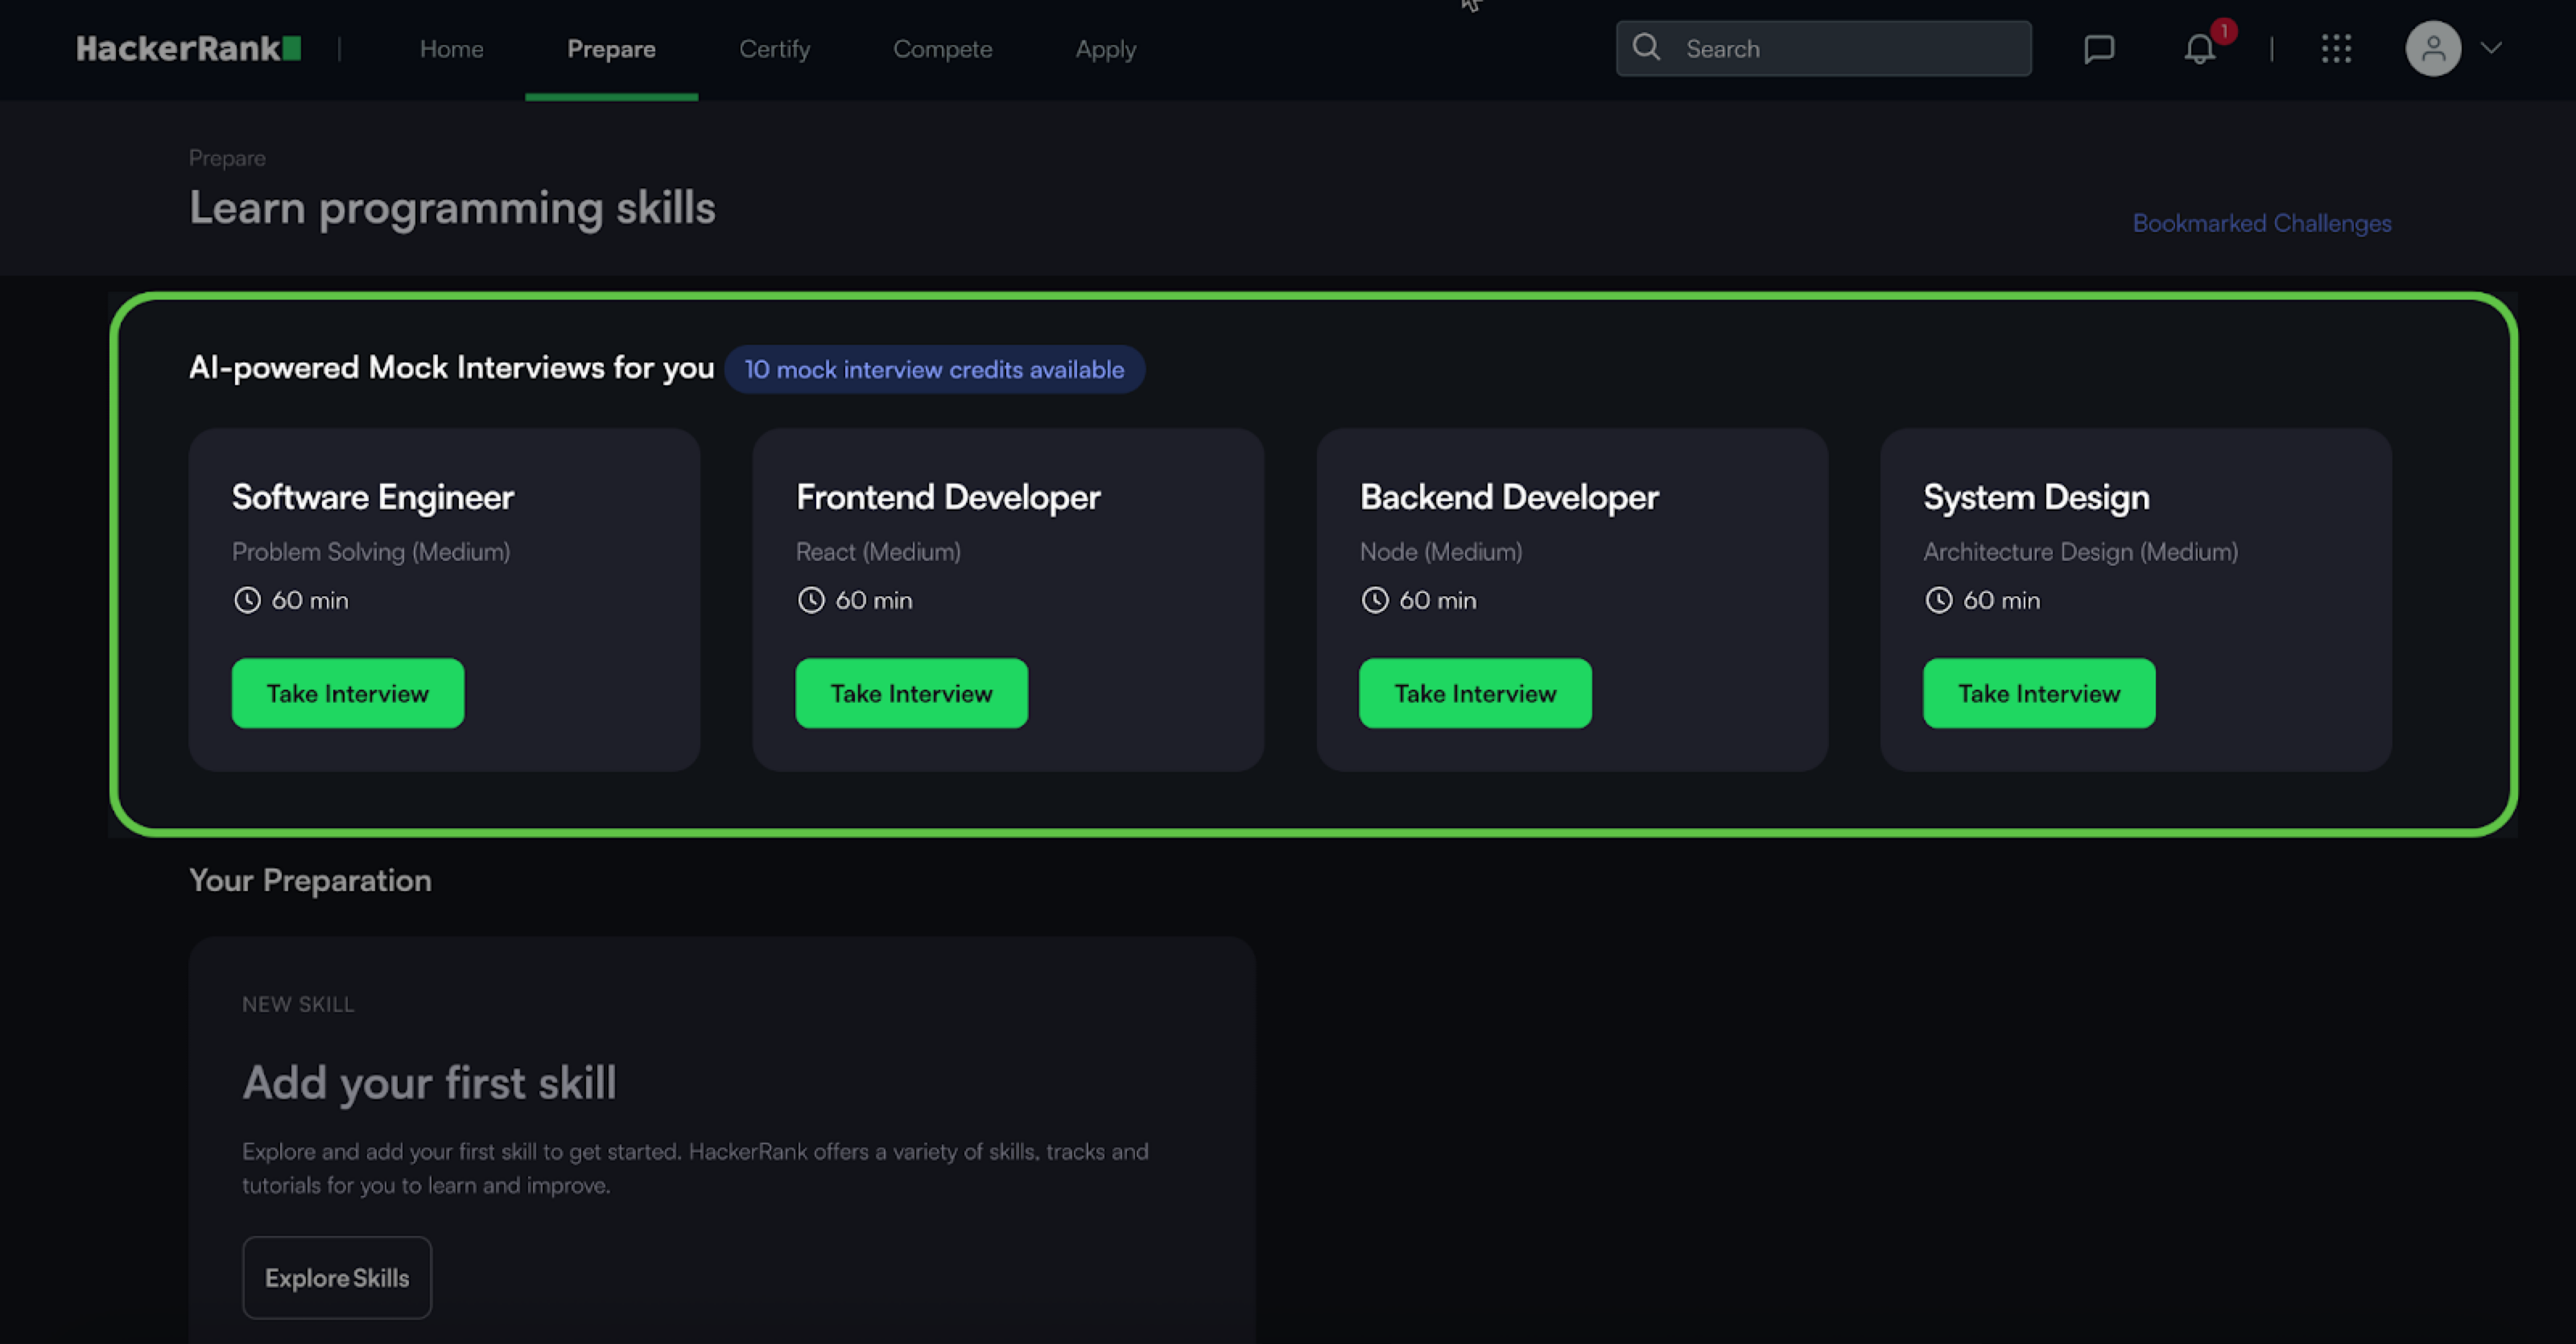This screenshot has width=2576, height=1344.
Task: Take the Frontend Developer interview
Action: (911, 693)
